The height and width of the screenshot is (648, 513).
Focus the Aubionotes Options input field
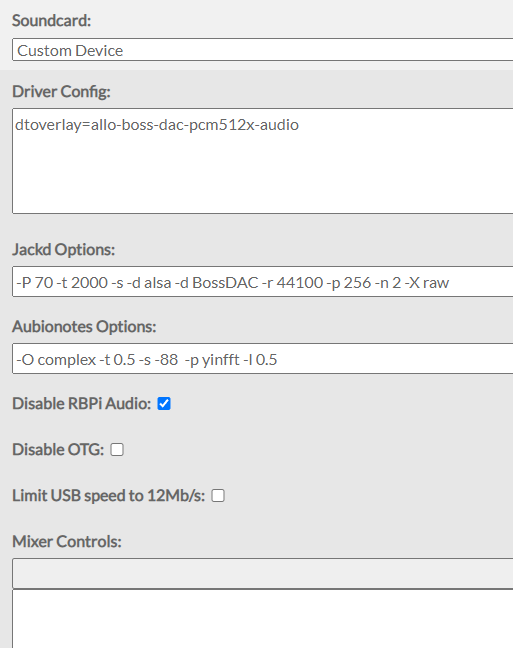(263, 359)
